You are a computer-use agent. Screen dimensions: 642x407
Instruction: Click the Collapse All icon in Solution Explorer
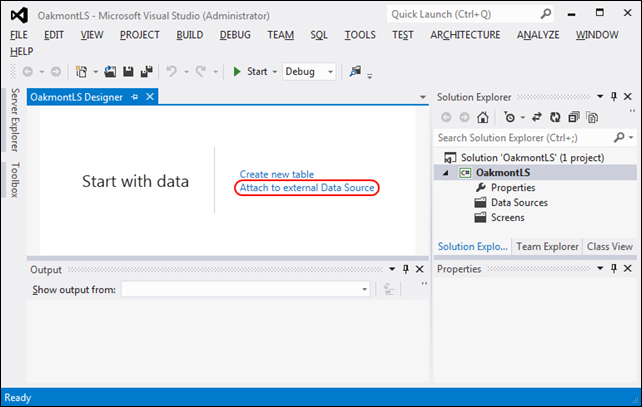(x=574, y=118)
